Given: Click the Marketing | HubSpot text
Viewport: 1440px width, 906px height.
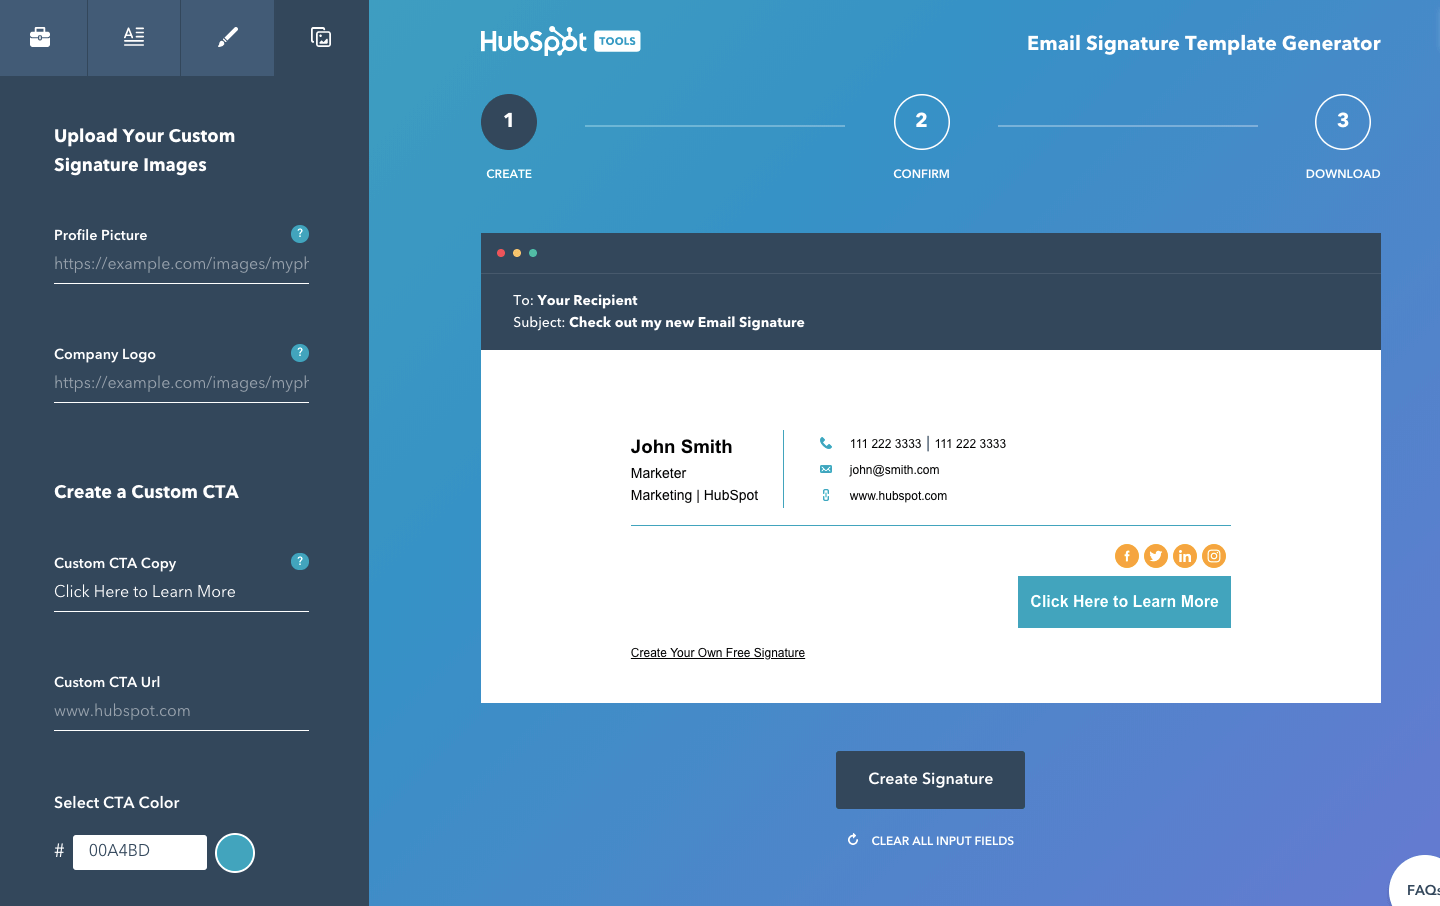Looking at the screenshot, I should tap(694, 495).
